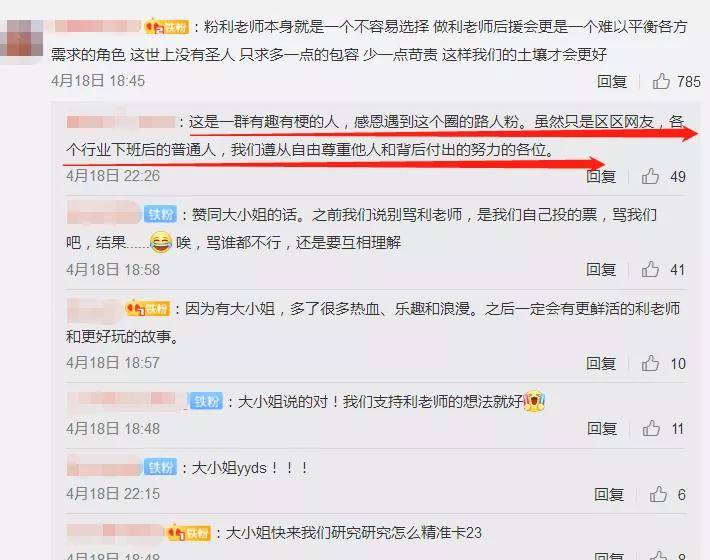
Task: Click blue 铁粉 badge on 大小姐yyds reply
Action: pos(160,467)
